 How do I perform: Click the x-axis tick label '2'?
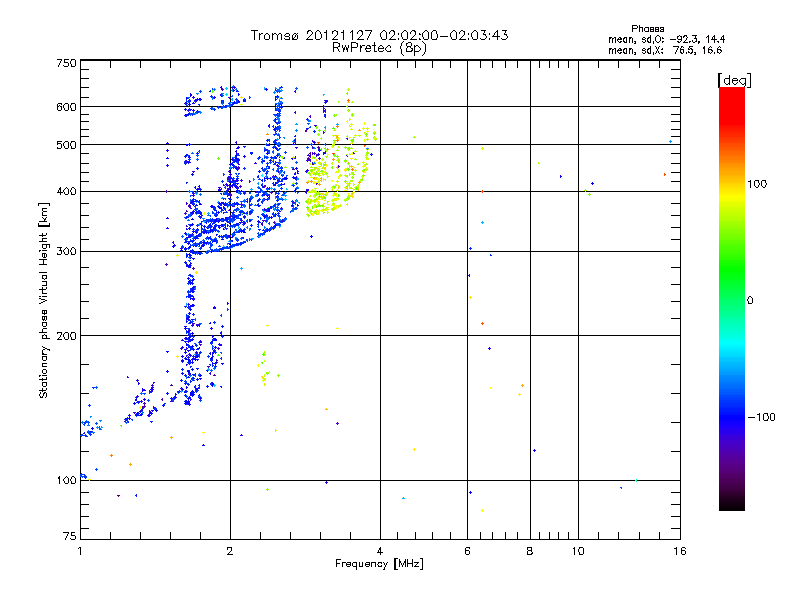click(230, 551)
